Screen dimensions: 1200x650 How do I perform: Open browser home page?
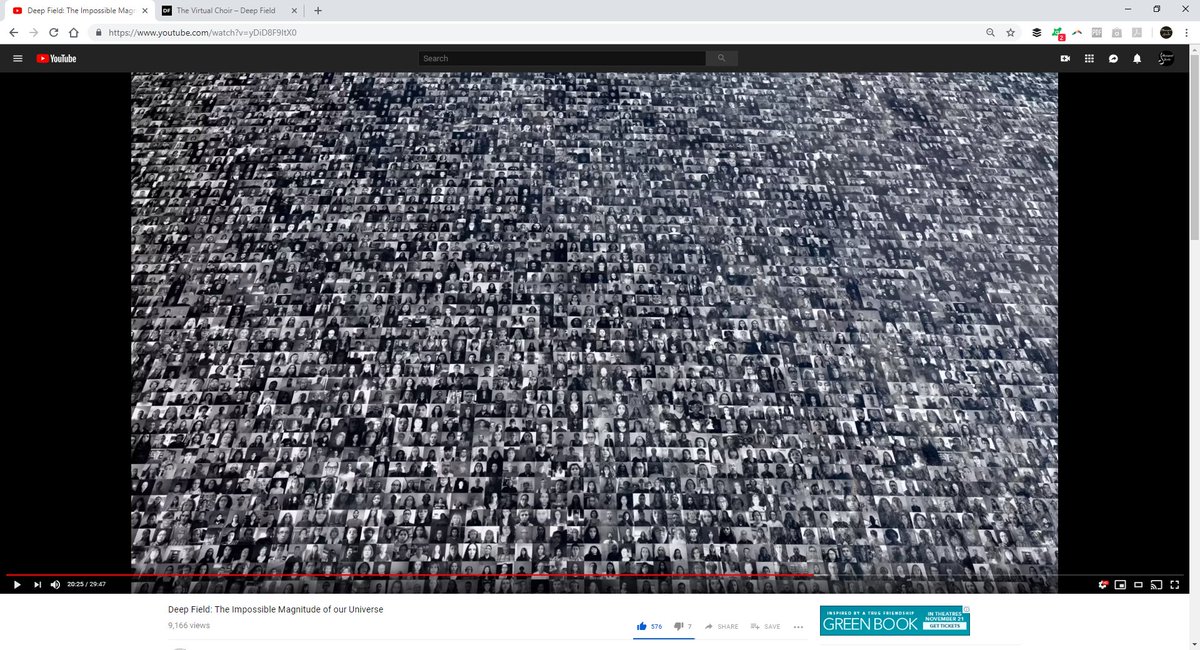coord(74,32)
